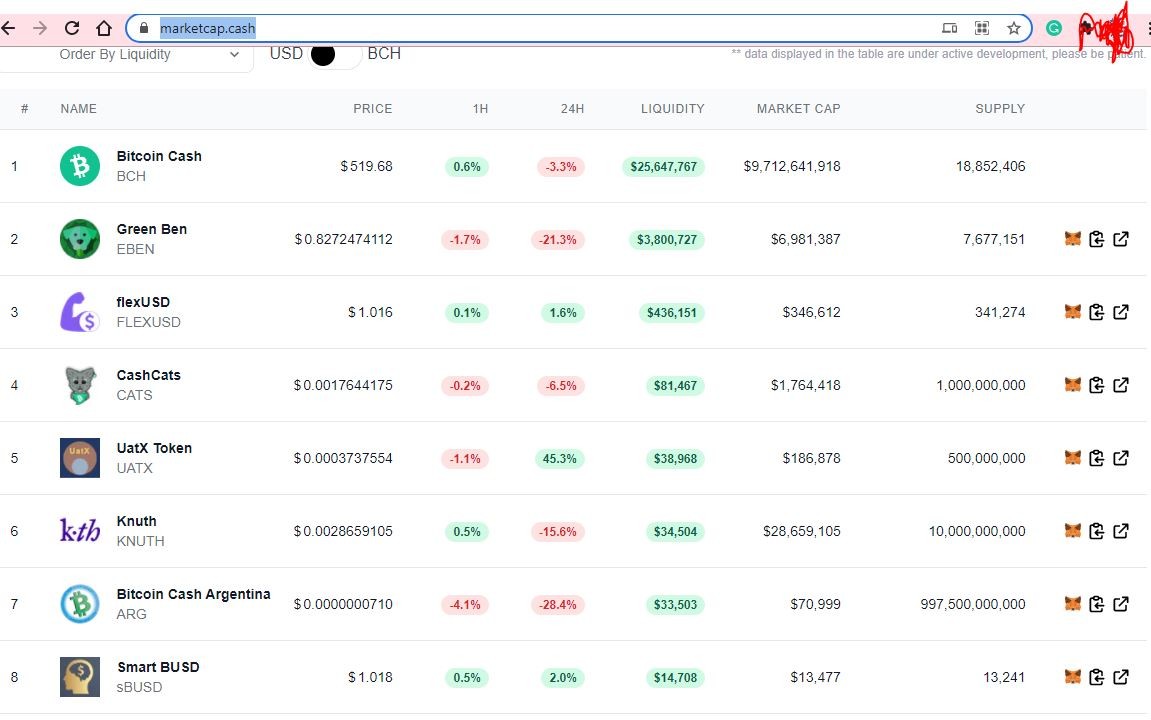Click Bitcoin Cash 24H -3.3% badge
Image resolution: width=1151 pixels, height=720 pixels.
click(x=561, y=167)
